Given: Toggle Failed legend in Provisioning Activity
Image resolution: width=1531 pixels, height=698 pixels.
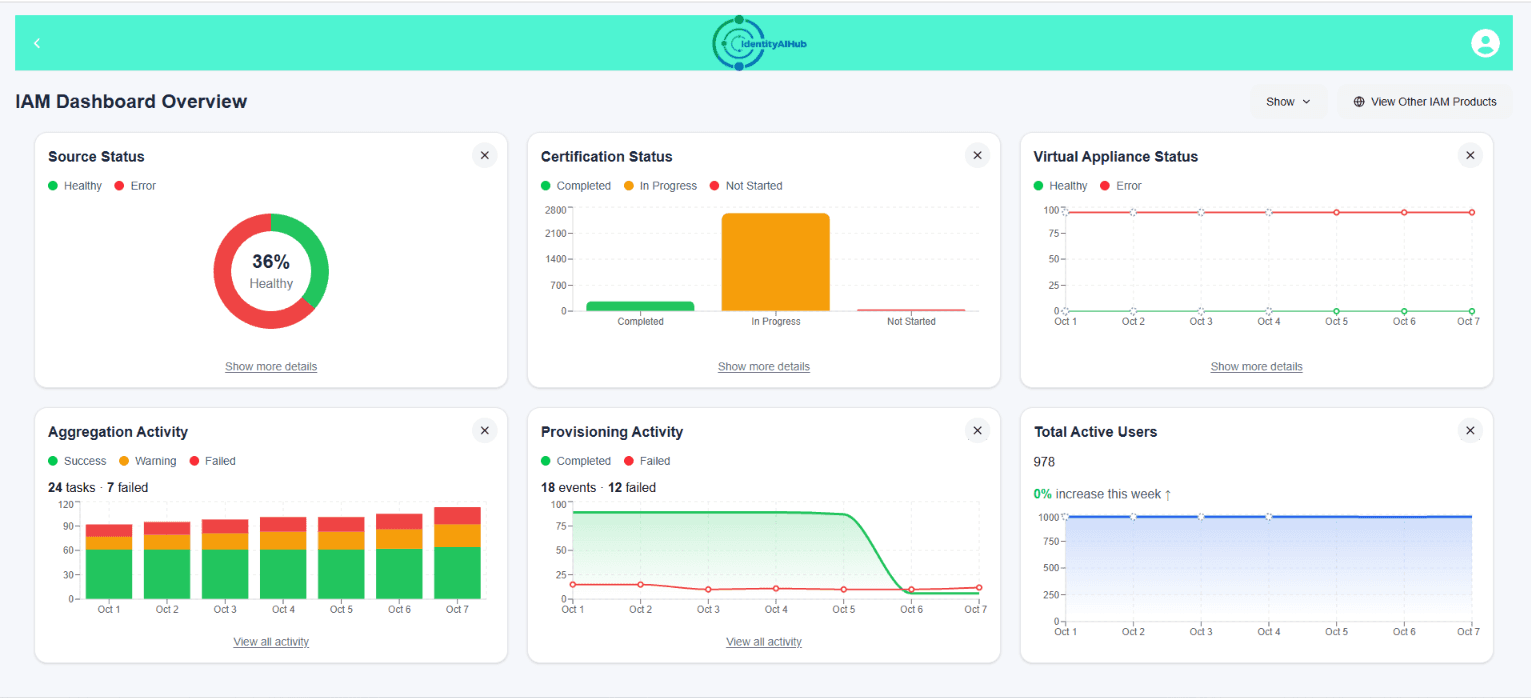Looking at the screenshot, I should tap(646, 461).
